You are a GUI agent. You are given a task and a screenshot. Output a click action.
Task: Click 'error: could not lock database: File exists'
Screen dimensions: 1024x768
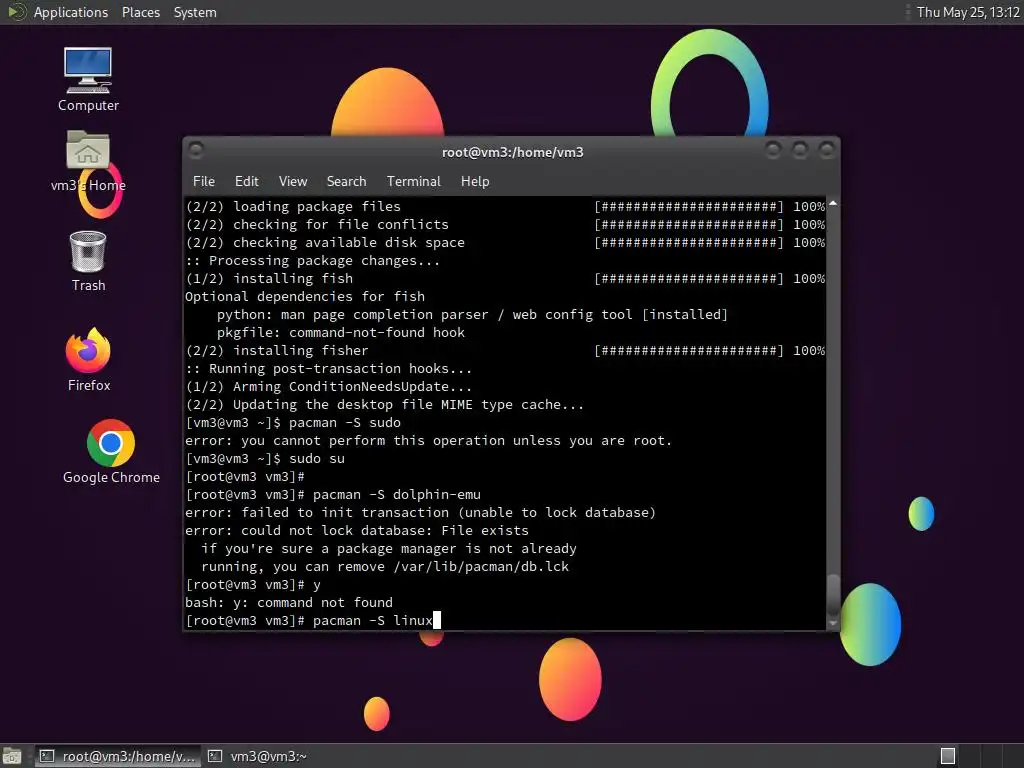pyautogui.click(x=357, y=530)
